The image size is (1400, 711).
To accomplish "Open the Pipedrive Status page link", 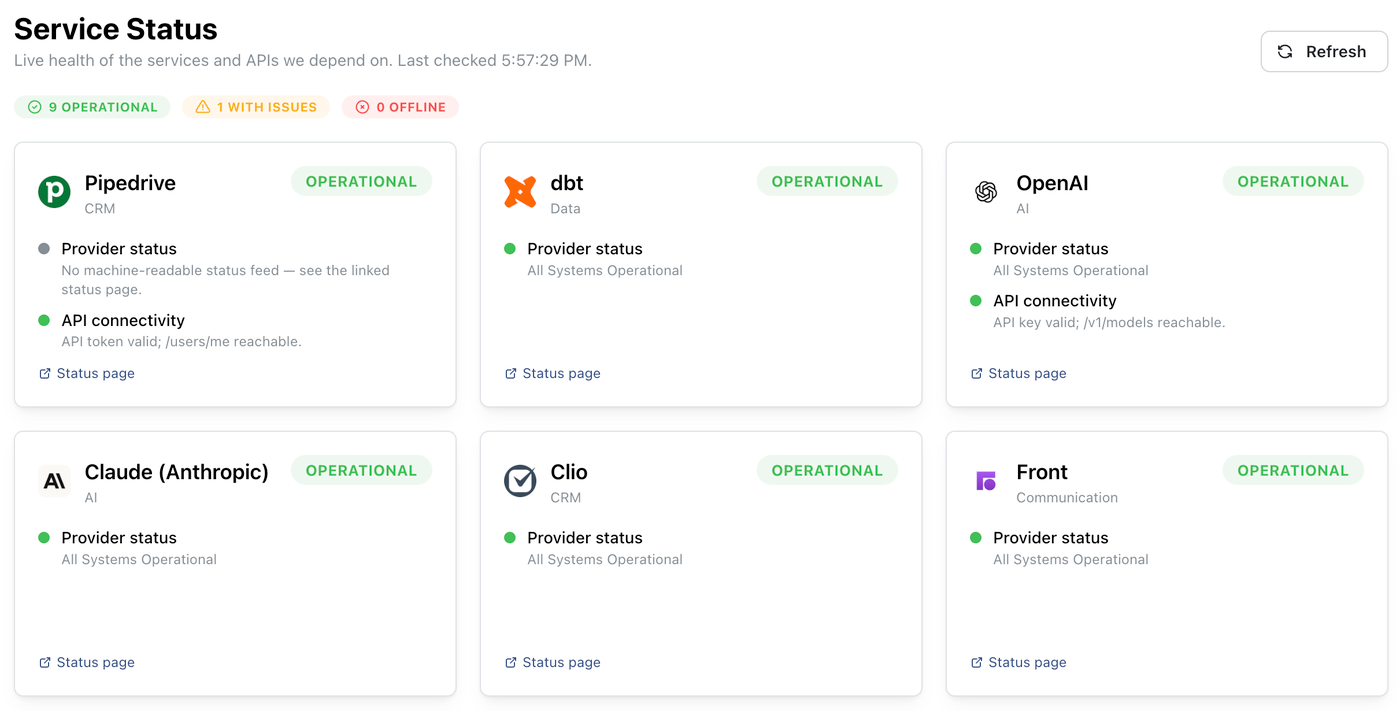I will pos(87,374).
